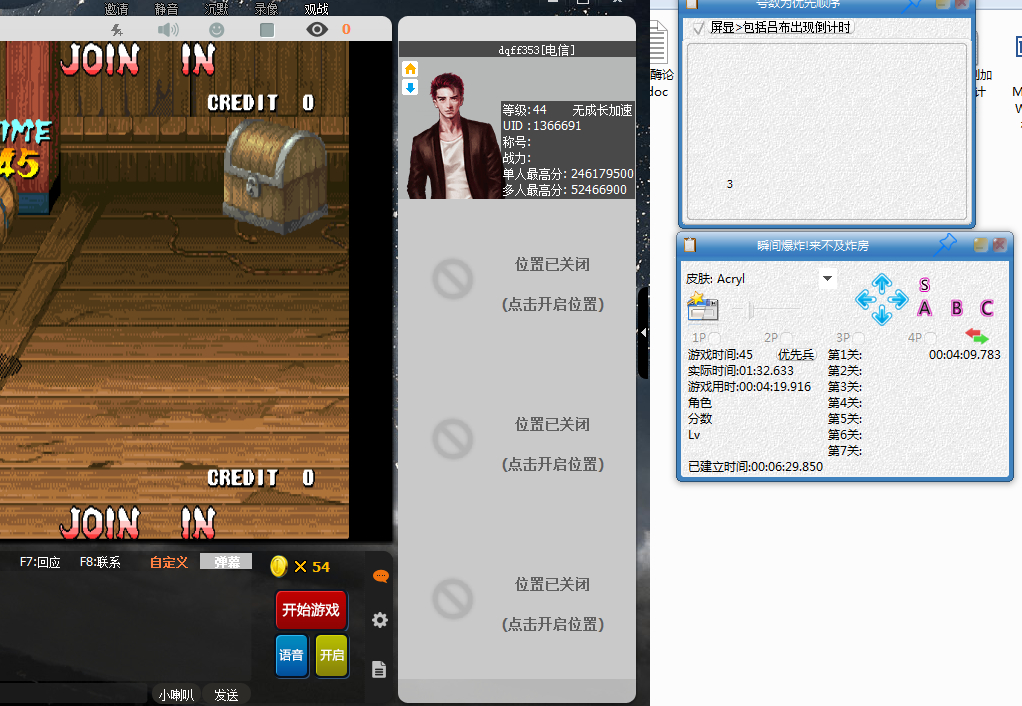The height and width of the screenshot is (706, 1022).
Task: Click the pink S key icon
Action: tap(924, 285)
